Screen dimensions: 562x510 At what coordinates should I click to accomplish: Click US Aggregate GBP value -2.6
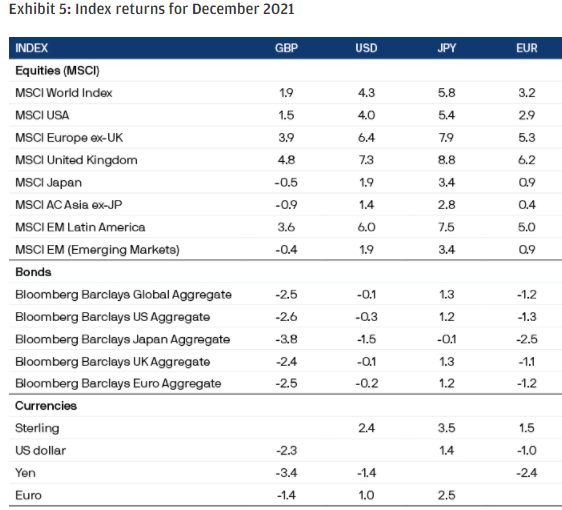point(286,317)
